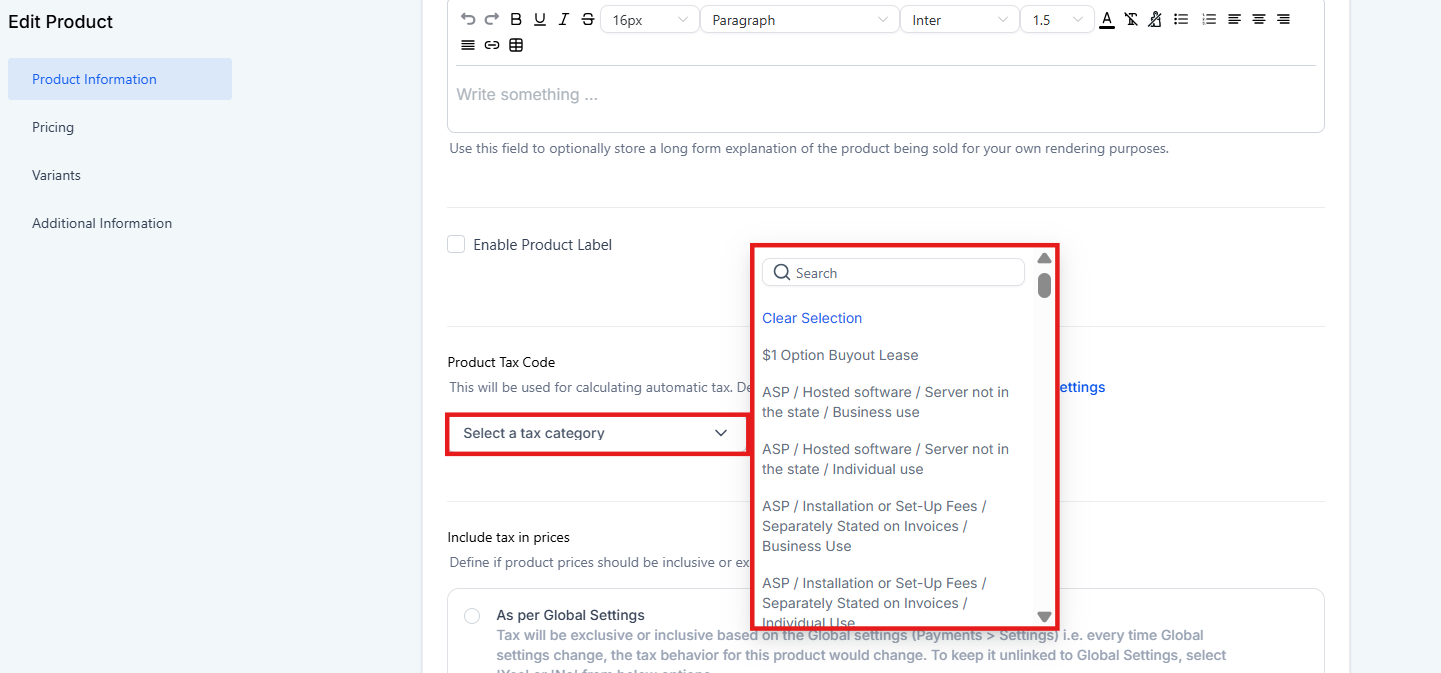This screenshot has height=673, width=1441.
Task: Insert a bulleted list
Action: [1181, 19]
